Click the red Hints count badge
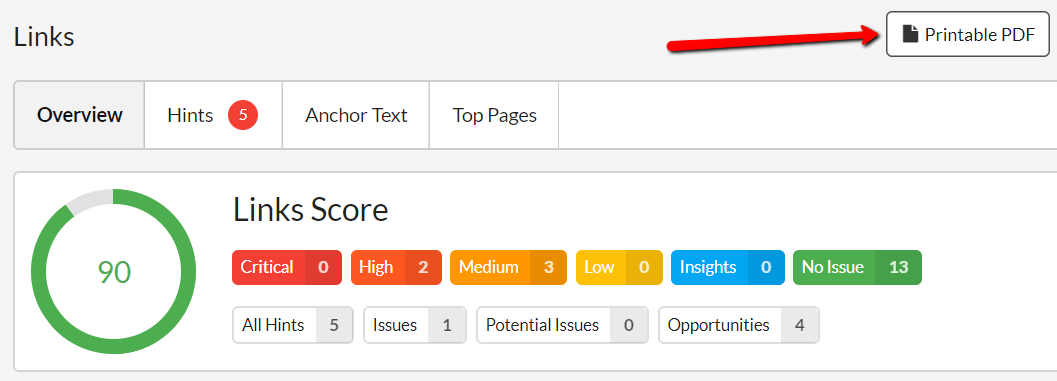The image size is (1057, 381). click(x=243, y=115)
